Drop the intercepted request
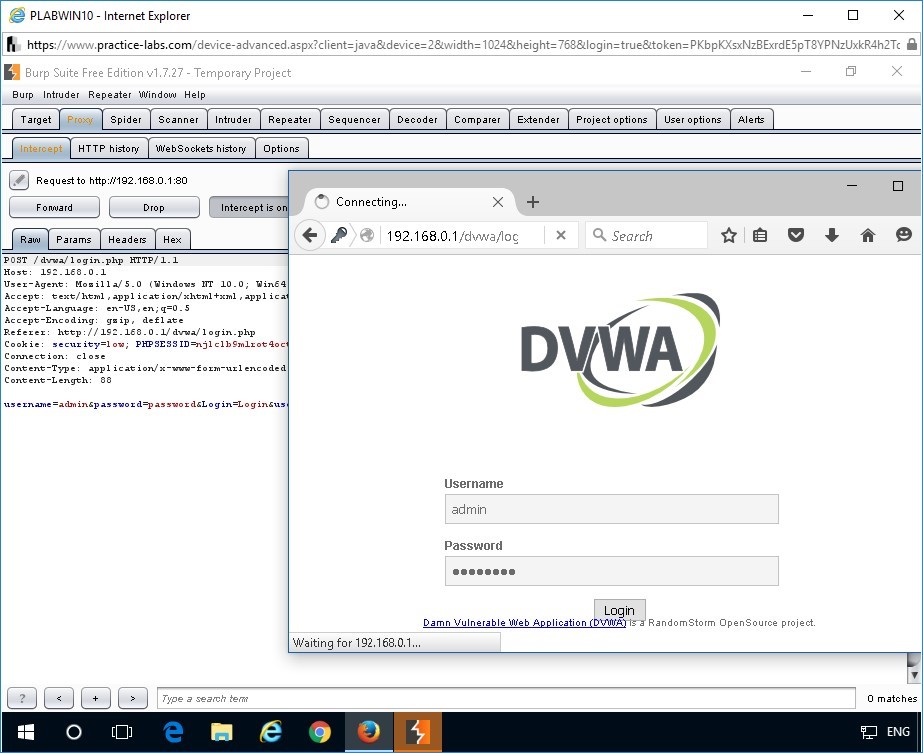Image resolution: width=923 pixels, height=753 pixels. pyautogui.click(x=154, y=208)
